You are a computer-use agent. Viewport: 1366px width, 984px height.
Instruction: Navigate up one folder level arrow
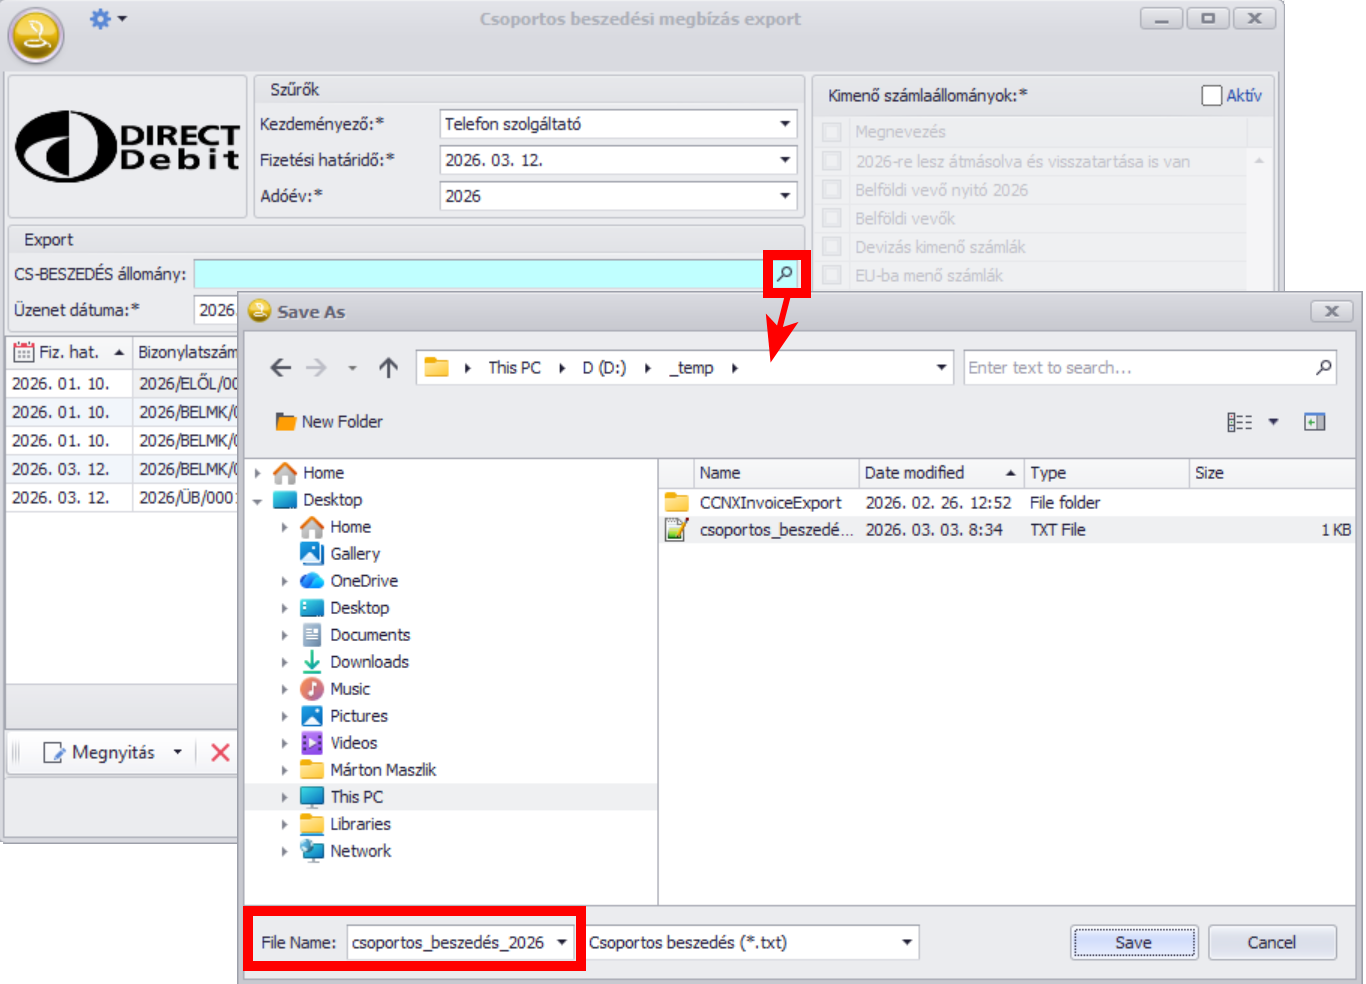(x=388, y=368)
